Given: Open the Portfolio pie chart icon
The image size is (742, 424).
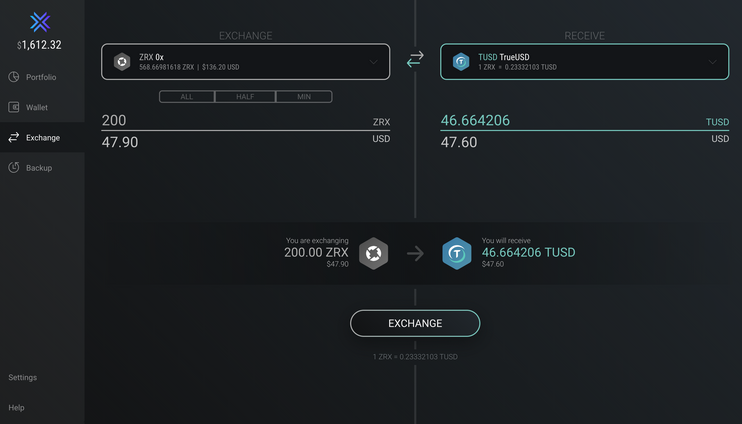Looking at the screenshot, I should [14, 77].
